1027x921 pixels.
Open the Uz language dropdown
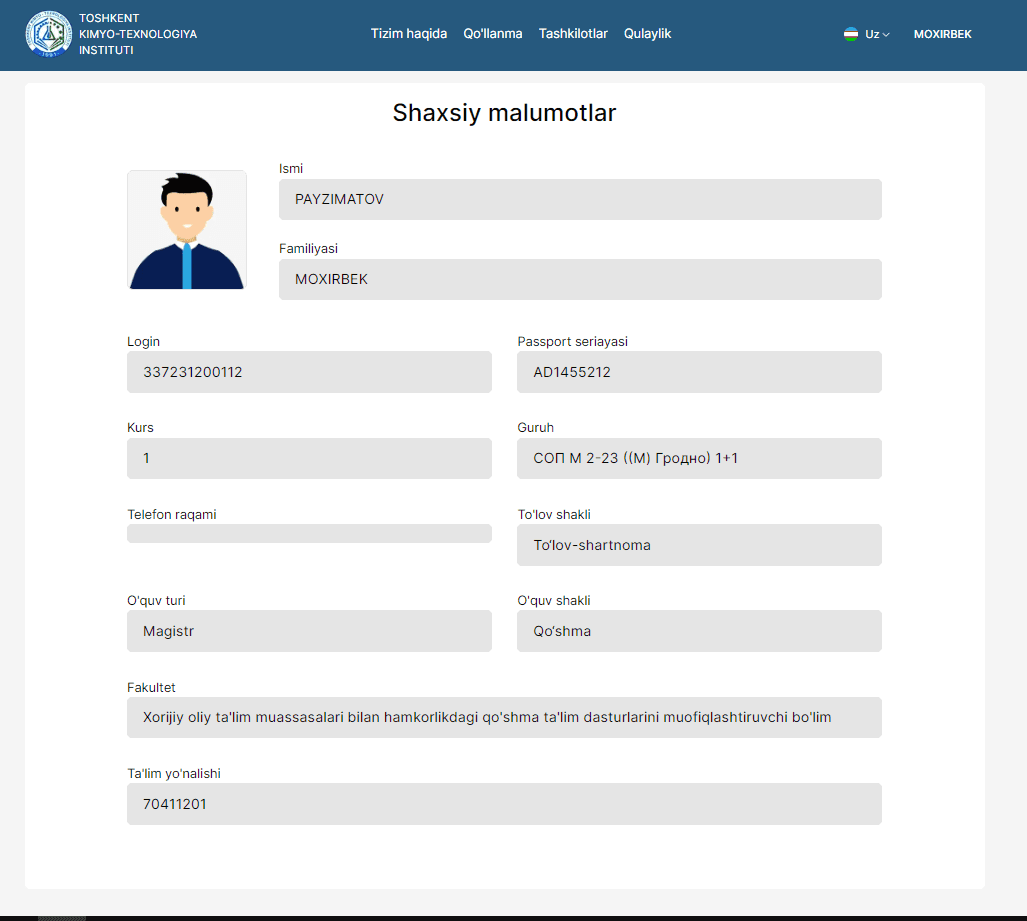pyautogui.click(x=876, y=34)
